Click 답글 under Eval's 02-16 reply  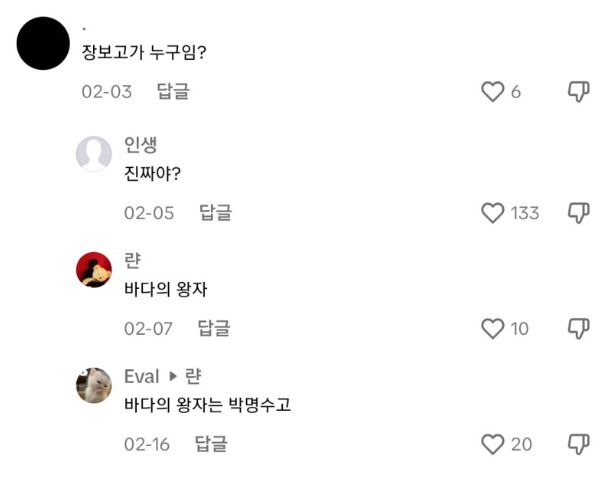tap(211, 444)
